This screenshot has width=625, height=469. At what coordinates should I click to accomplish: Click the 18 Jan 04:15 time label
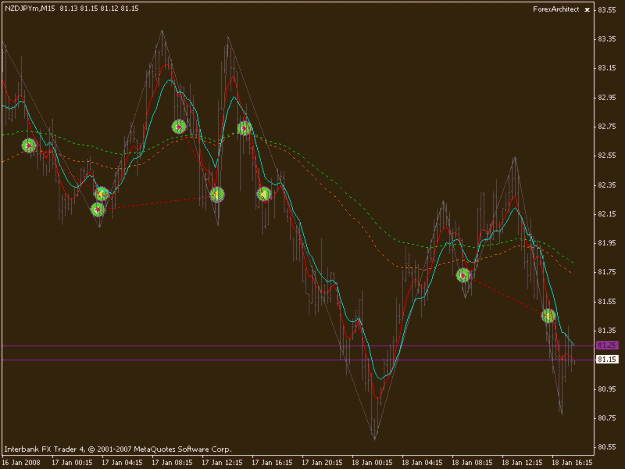point(422,463)
